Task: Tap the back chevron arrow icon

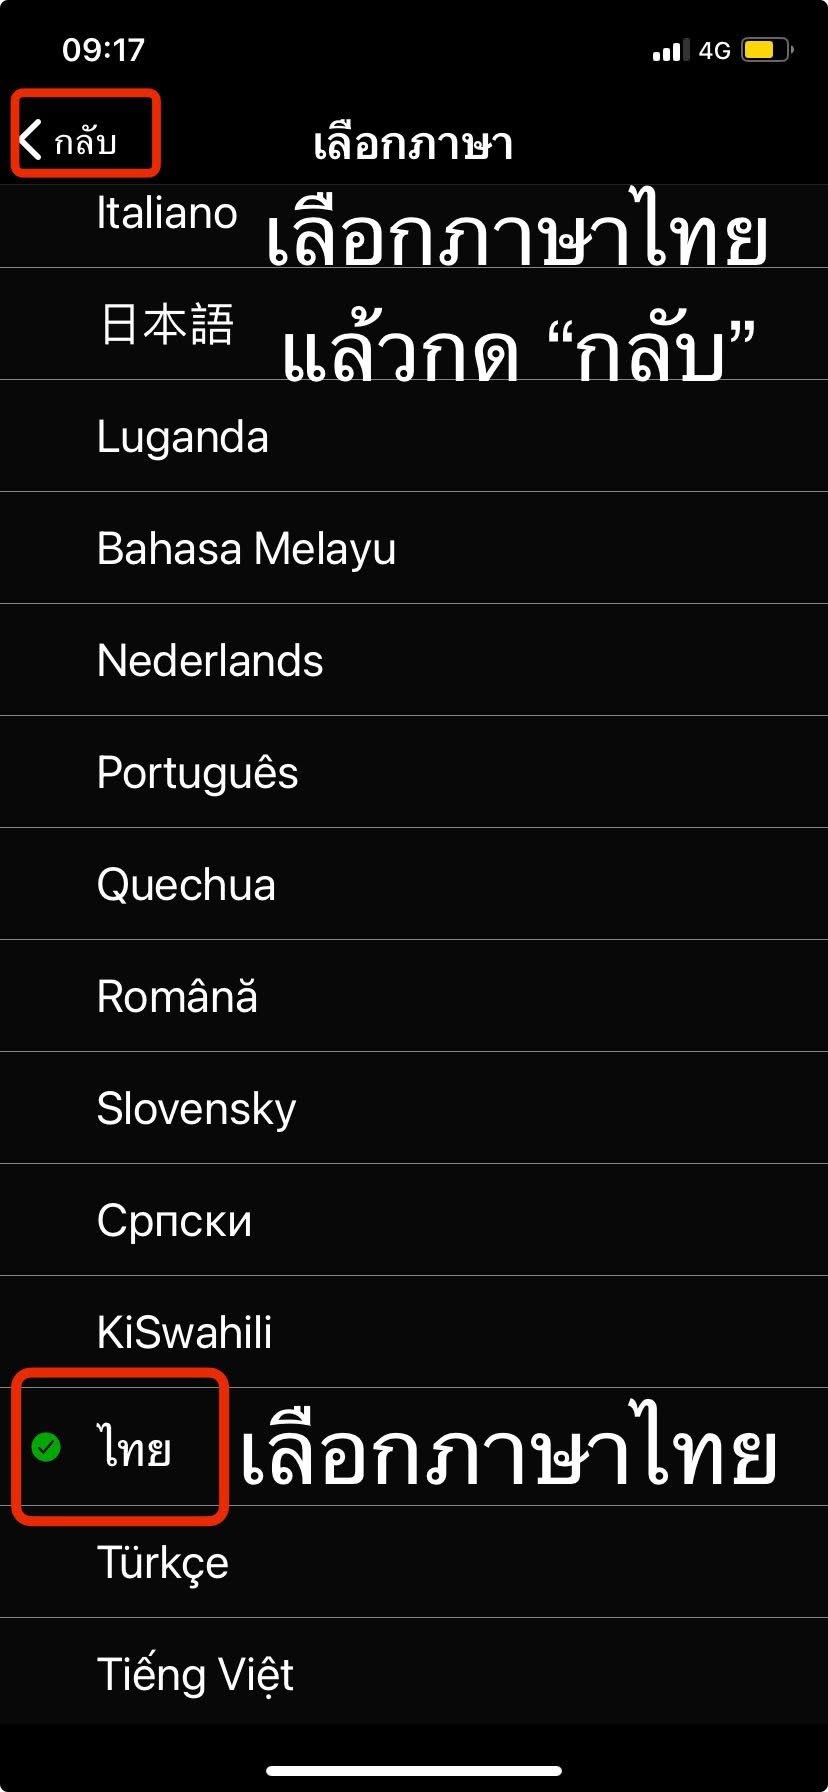Action: [x=31, y=140]
